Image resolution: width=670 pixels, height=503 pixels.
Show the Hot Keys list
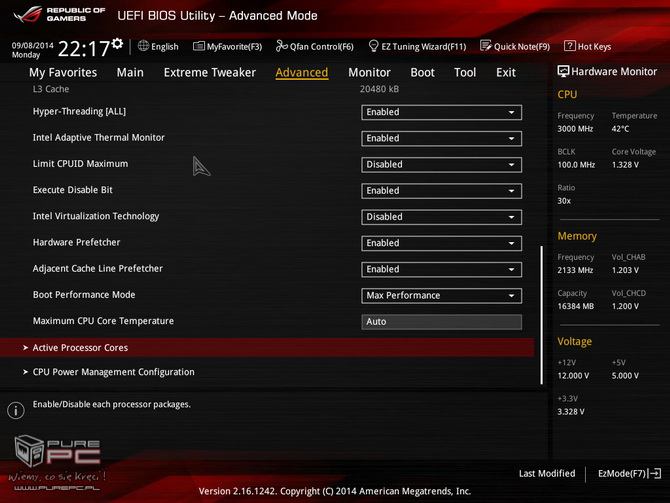tap(588, 46)
